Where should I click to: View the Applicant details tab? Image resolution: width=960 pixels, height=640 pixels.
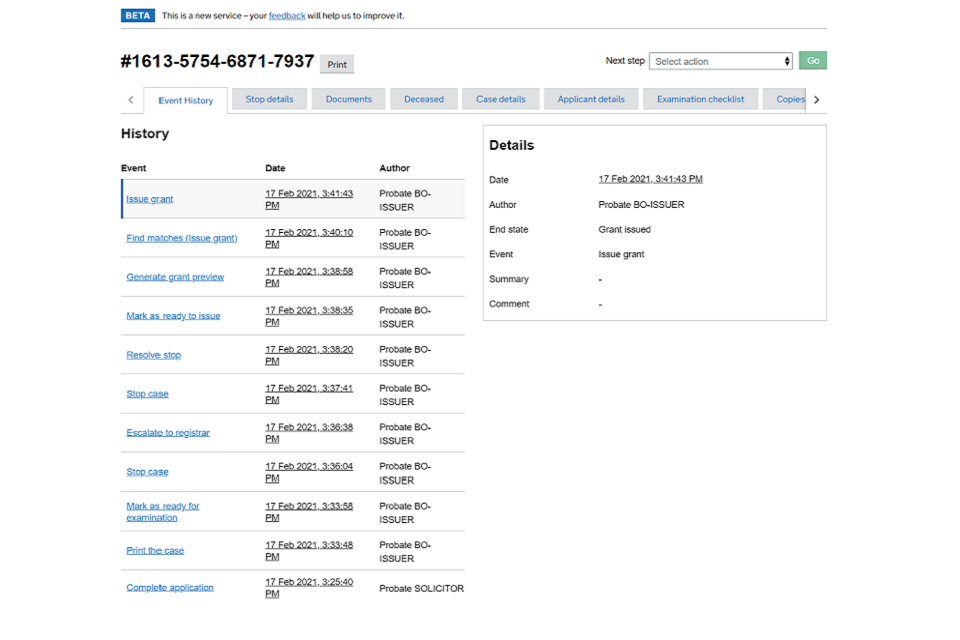coord(590,100)
